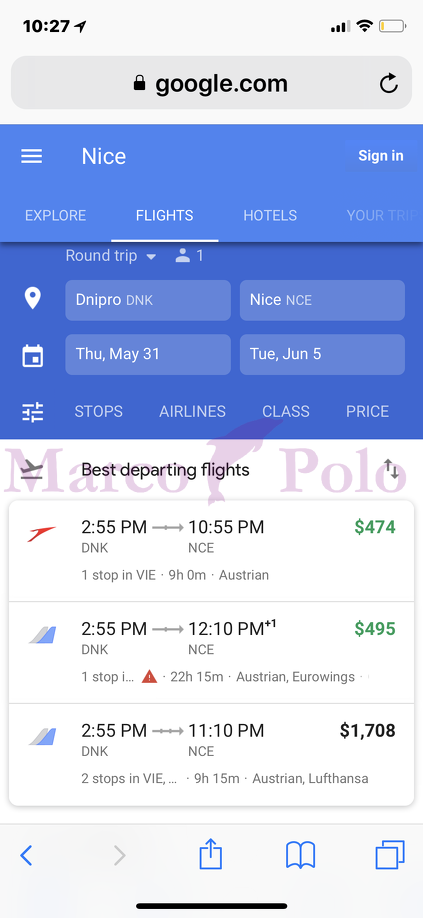The width and height of the screenshot is (423, 918).
Task: Click the sort results arrows icon
Action: point(391,470)
